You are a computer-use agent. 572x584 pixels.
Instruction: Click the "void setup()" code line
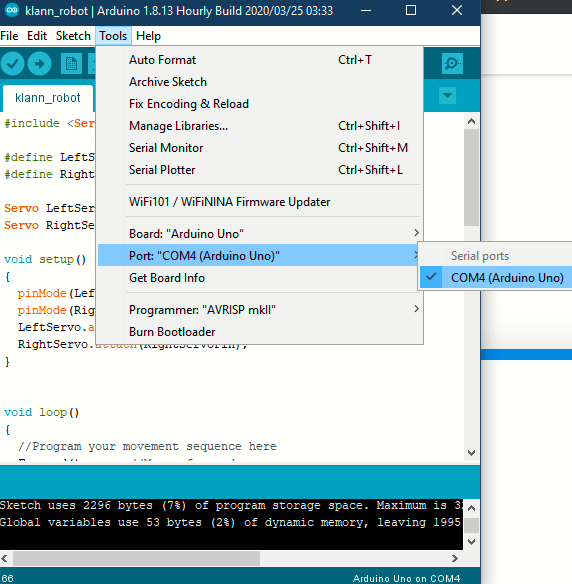pyautogui.click(x=45, y=259)
